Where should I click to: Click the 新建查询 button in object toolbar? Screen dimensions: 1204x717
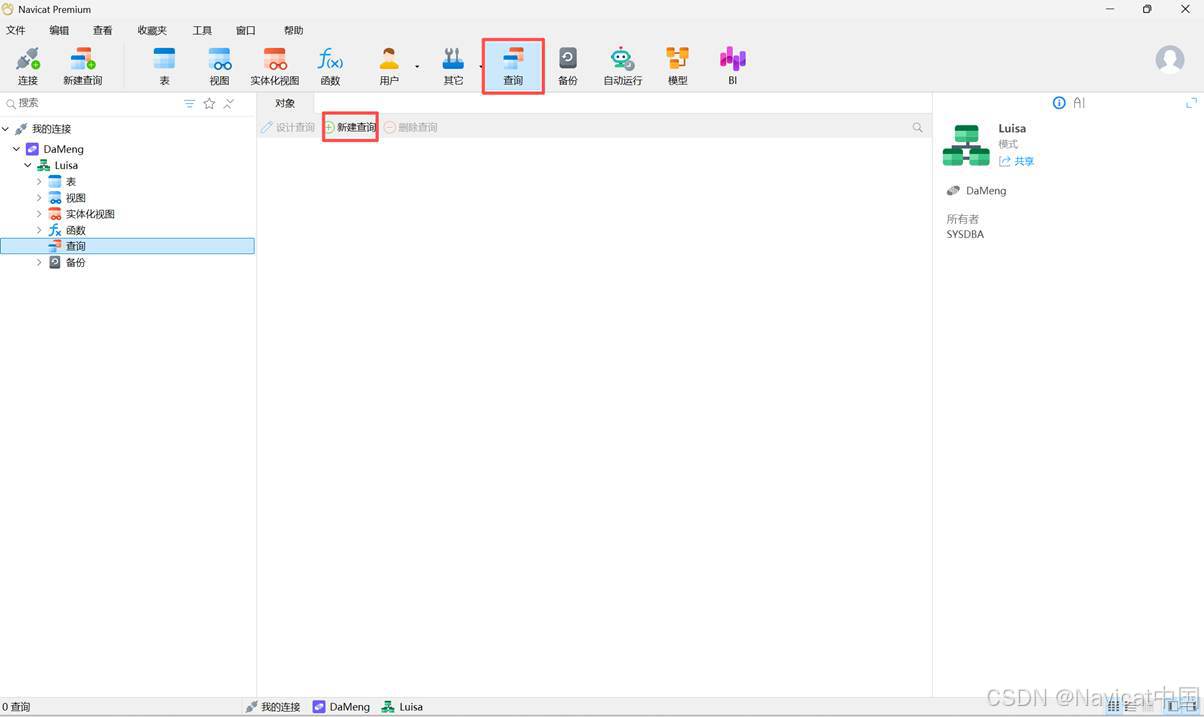(x=350, y=127)
